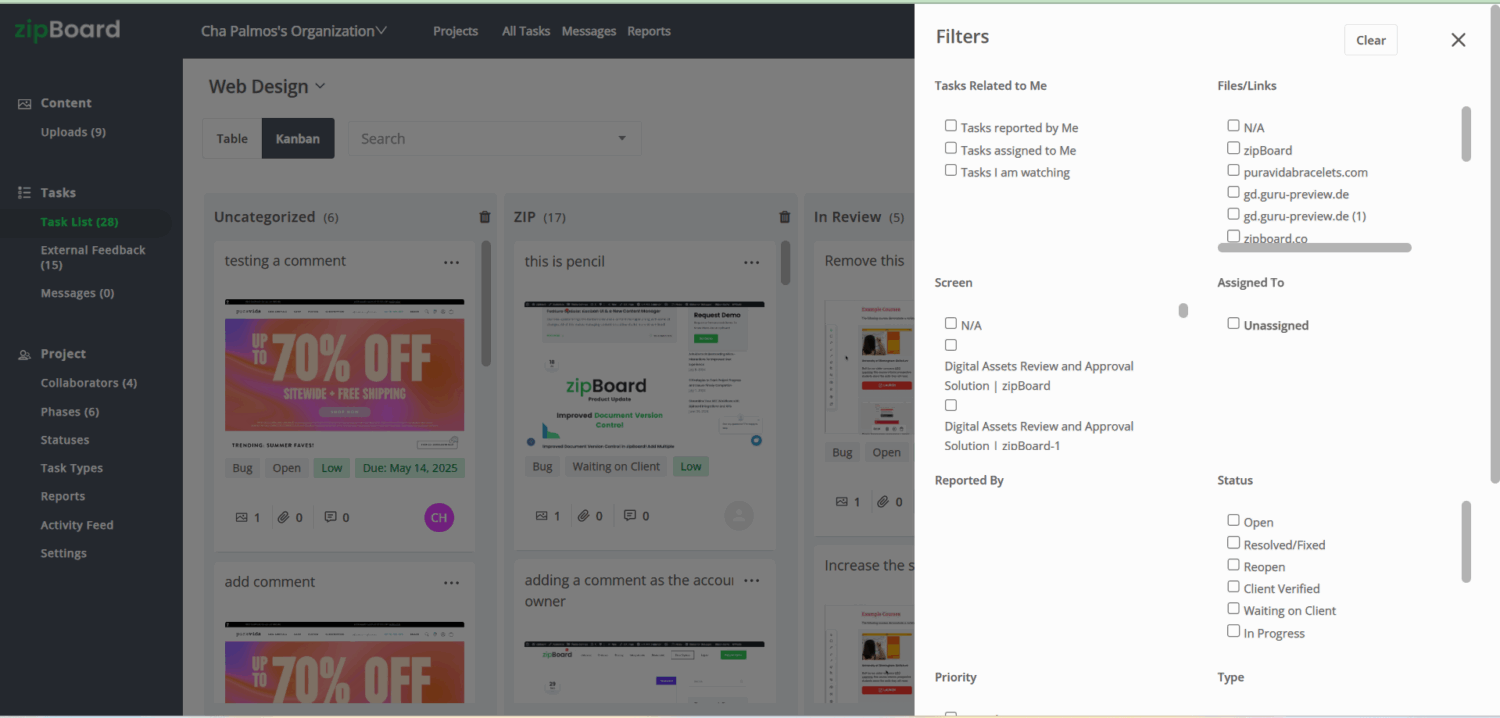Open Uploads (9) in sidebar
The height and width of the screenshot is (718, 1500).
coord(73,132)
